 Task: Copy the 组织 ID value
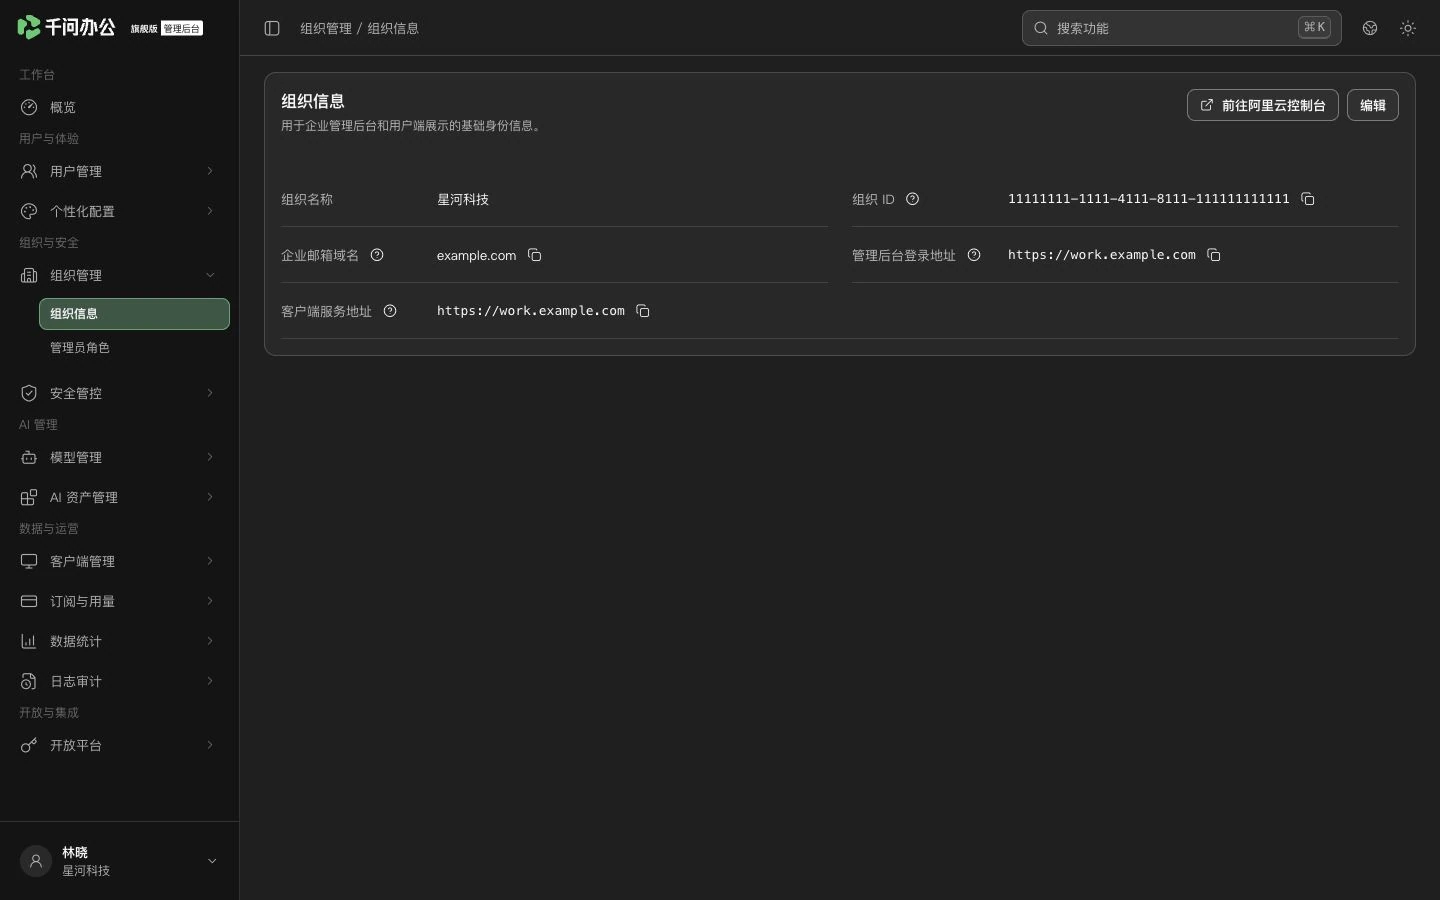click(1307, 199)
